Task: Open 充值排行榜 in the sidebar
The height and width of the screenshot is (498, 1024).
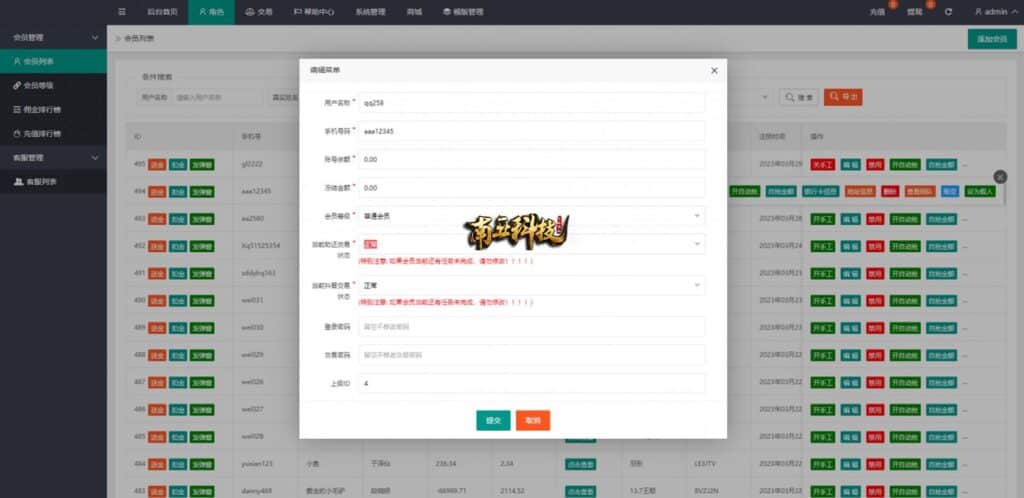Action: (53, 134)
